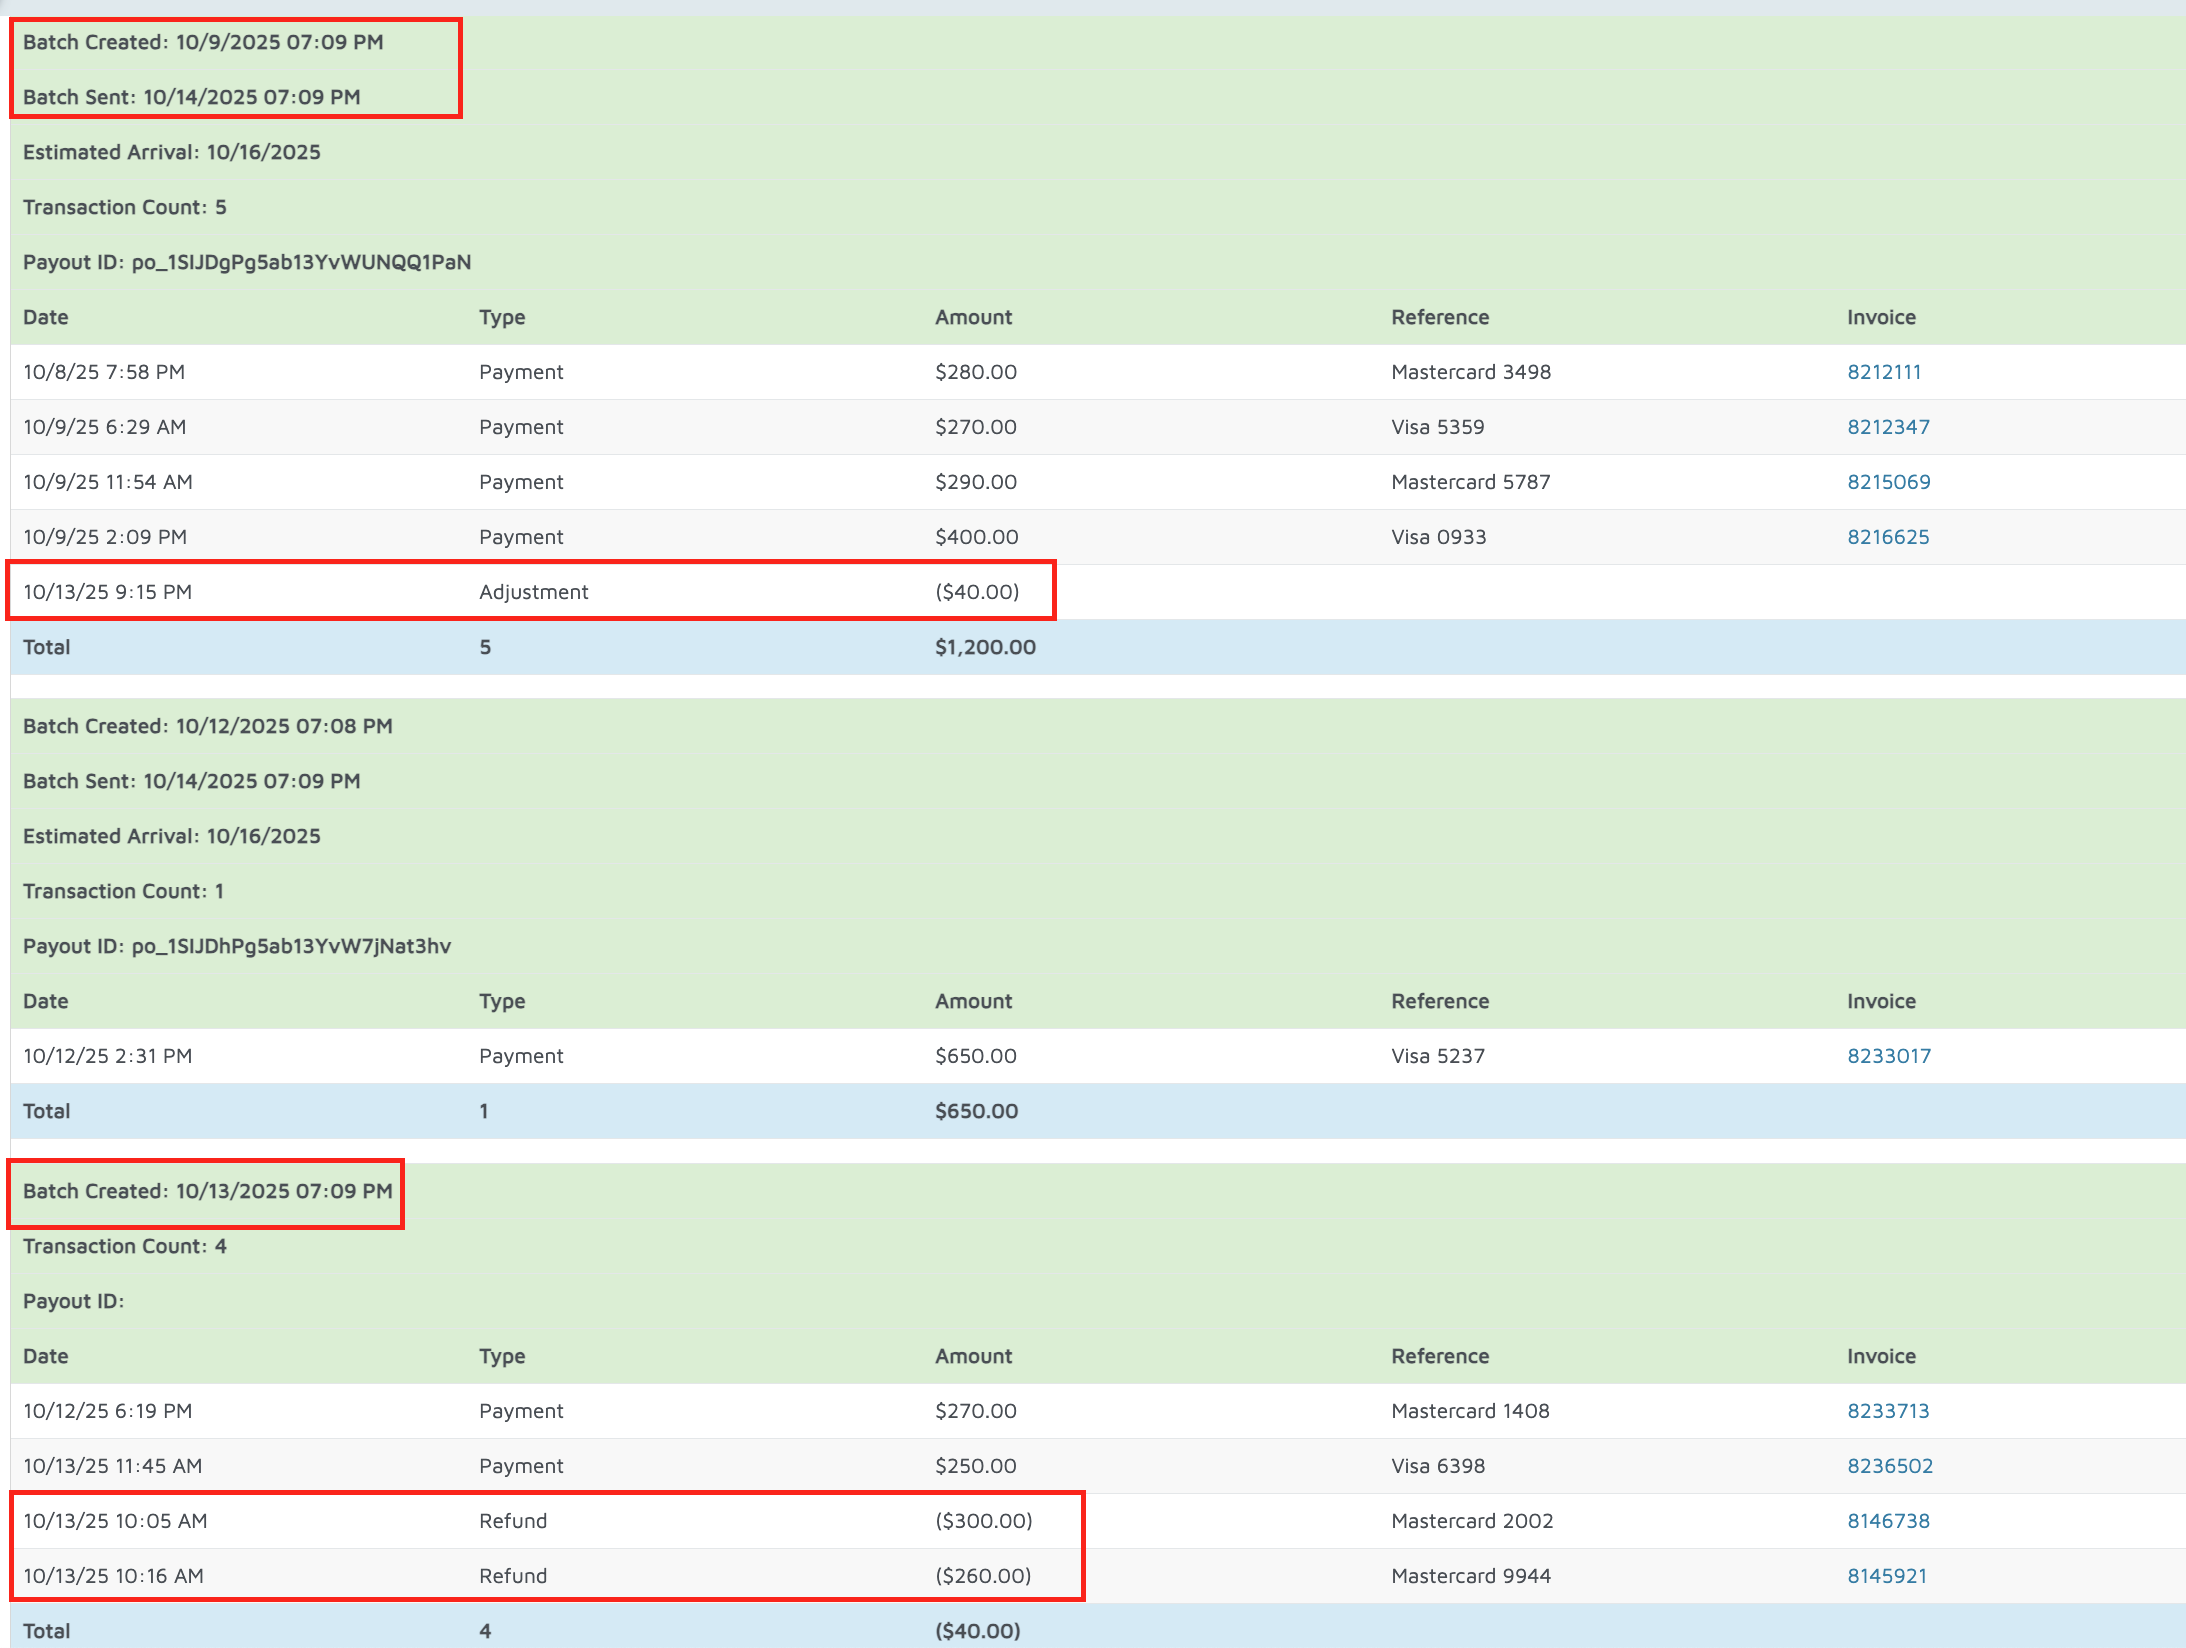Open invoice link 8236502
Screen dimensions: 2186x1648
tap(1889, 1466)
